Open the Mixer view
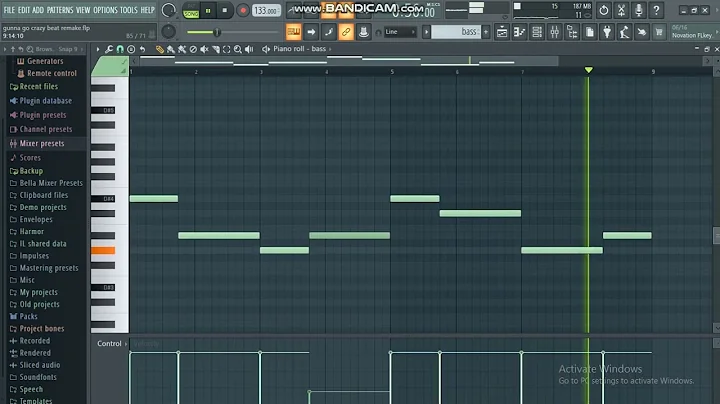 (554, 32)
